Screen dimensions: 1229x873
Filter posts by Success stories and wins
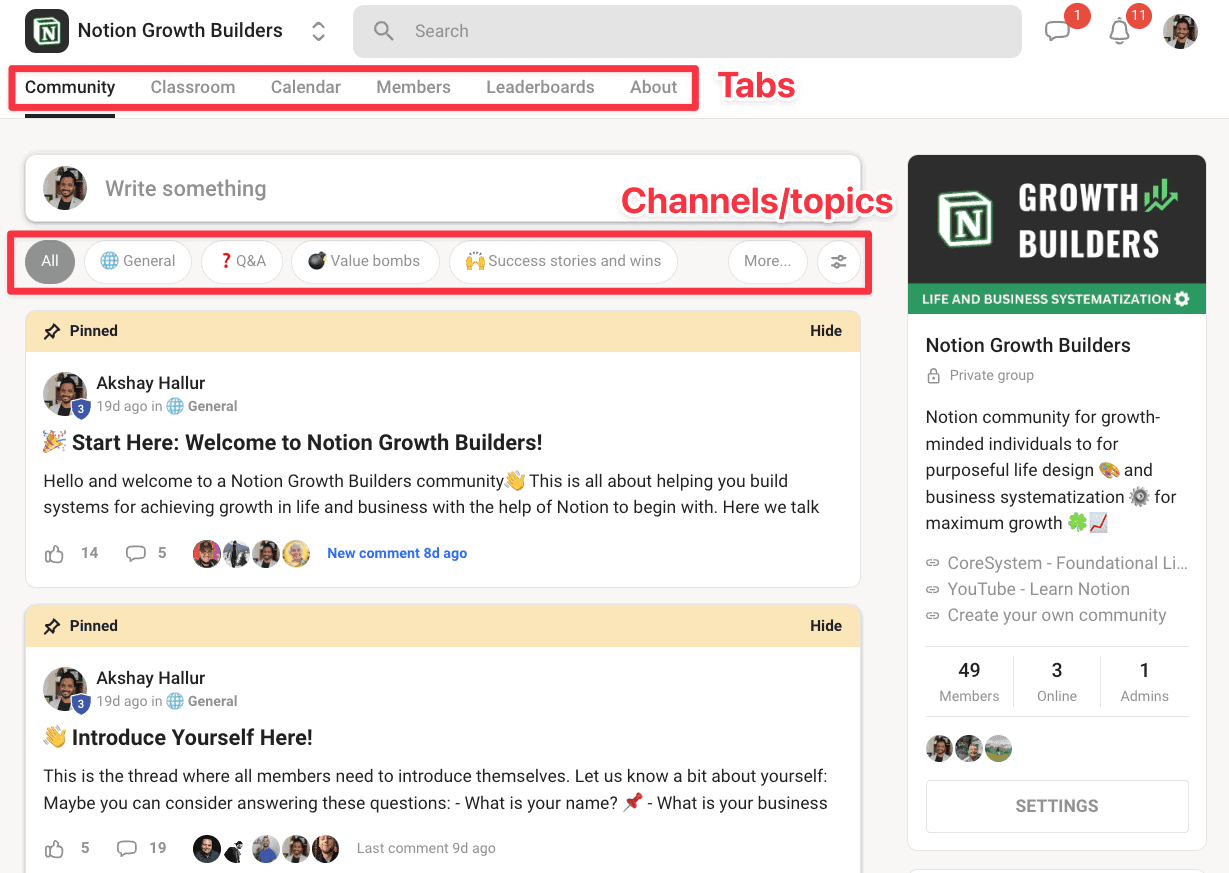click(x=563, y=261)
